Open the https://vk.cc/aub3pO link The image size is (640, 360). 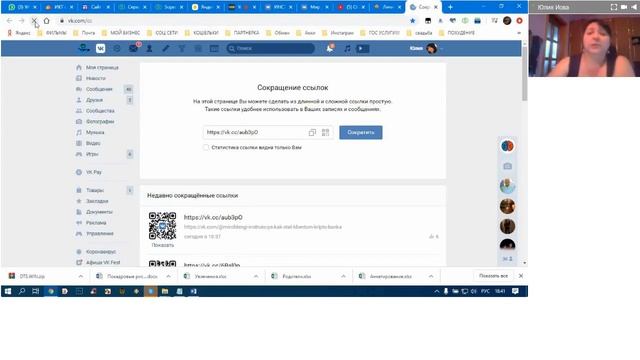click(213, 217)
